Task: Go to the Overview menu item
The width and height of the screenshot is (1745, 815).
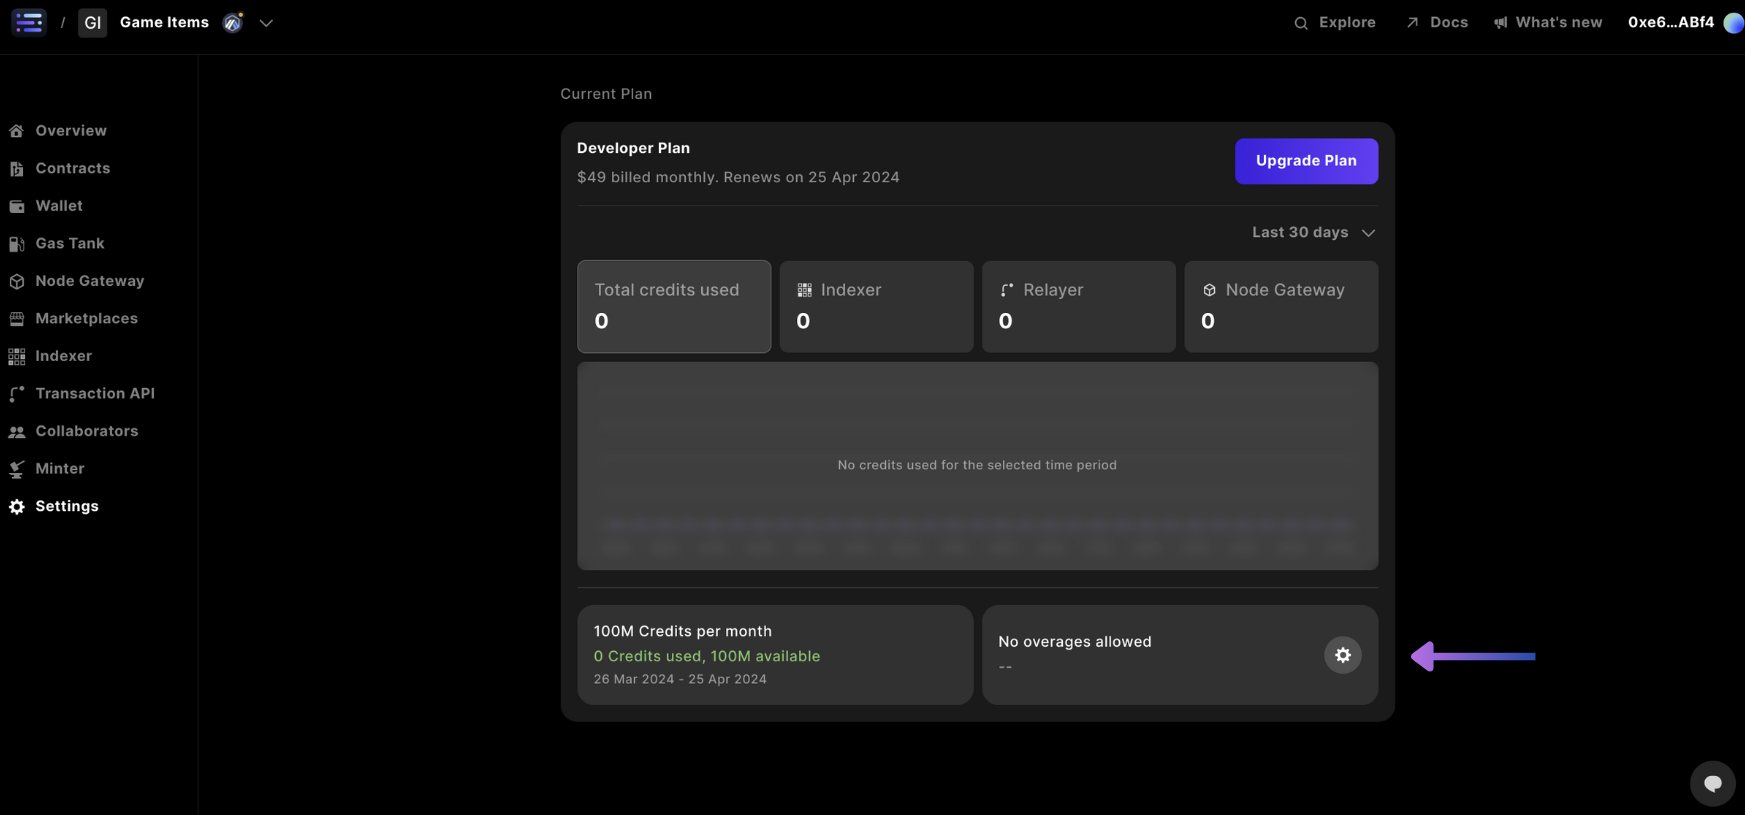Action: click(71, 131)
